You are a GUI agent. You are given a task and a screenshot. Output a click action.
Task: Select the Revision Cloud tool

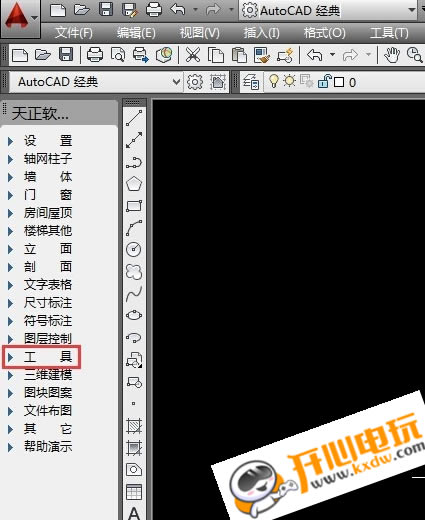[134, 272]
